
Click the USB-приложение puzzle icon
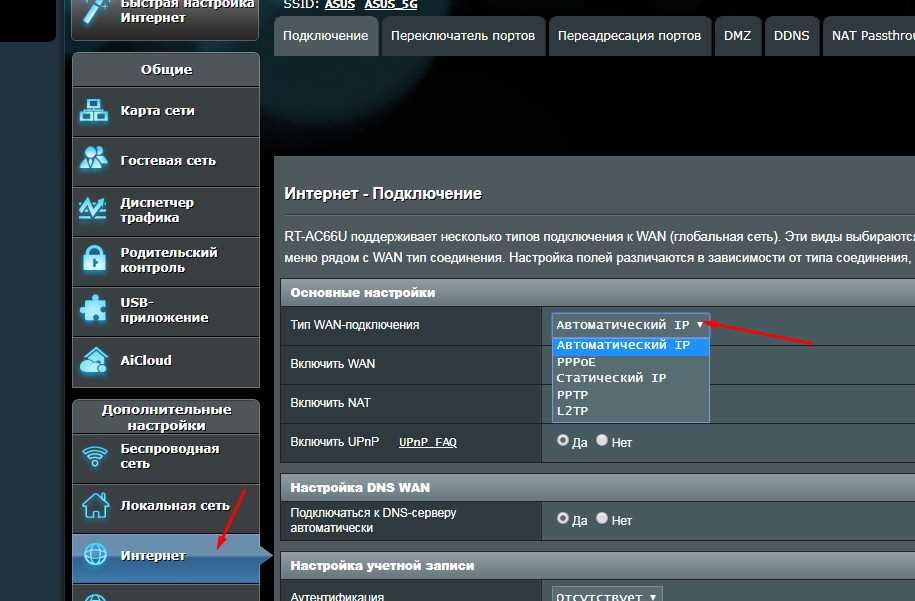[x=93, y=309]
